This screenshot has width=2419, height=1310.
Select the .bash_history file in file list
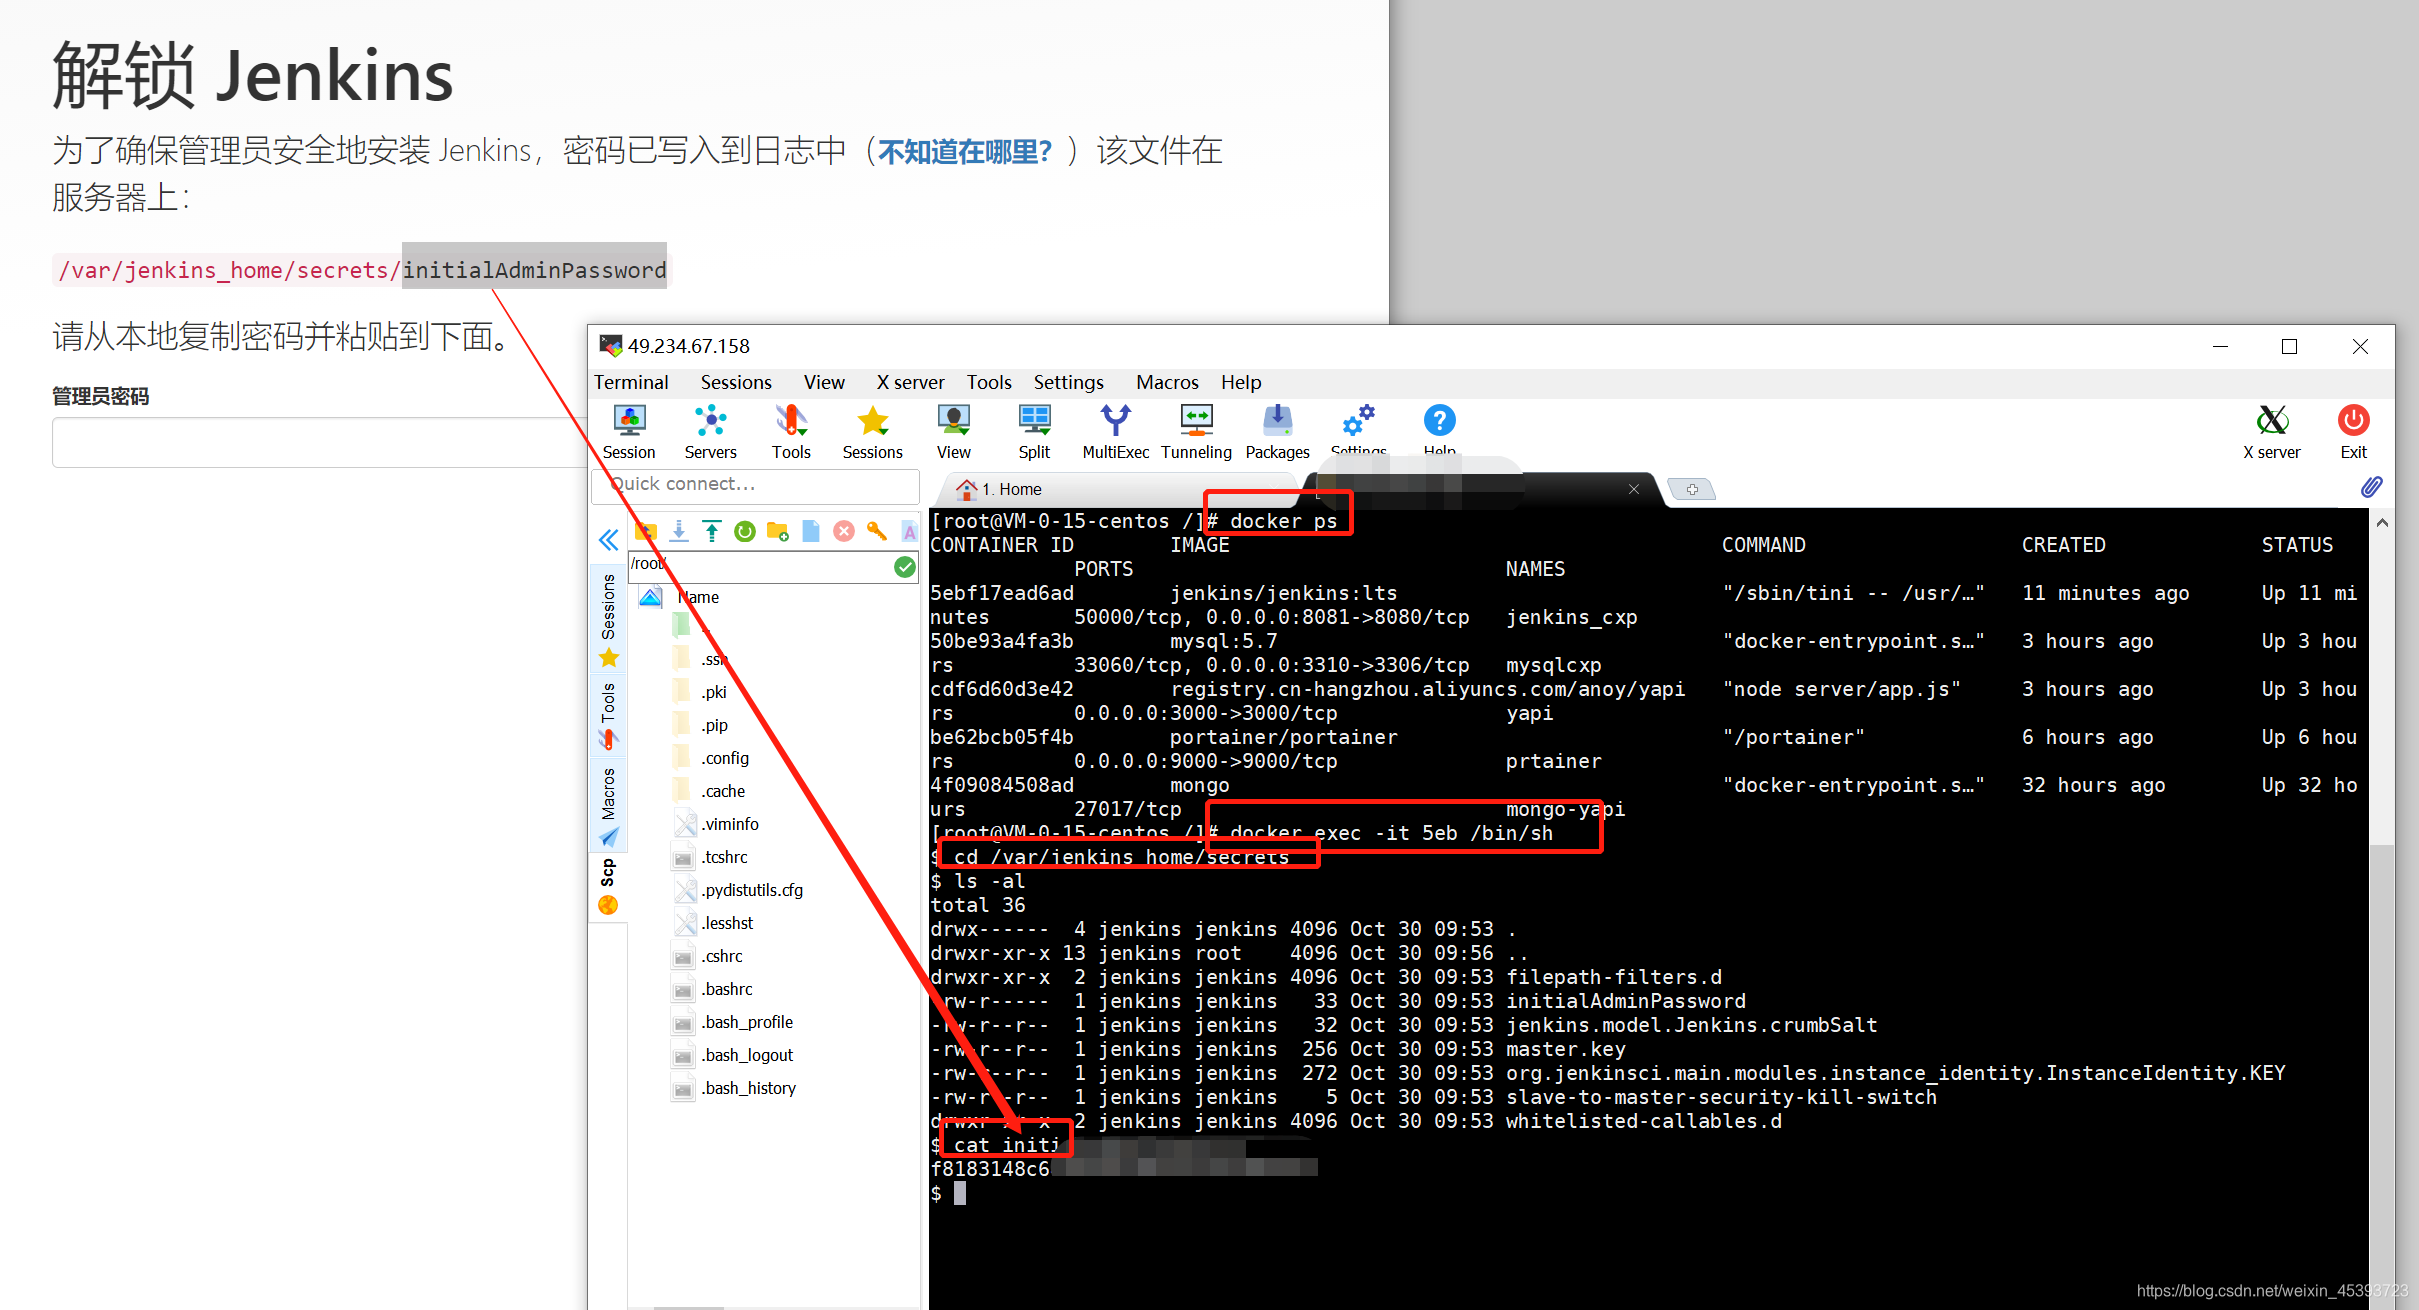coord(748,1088)
